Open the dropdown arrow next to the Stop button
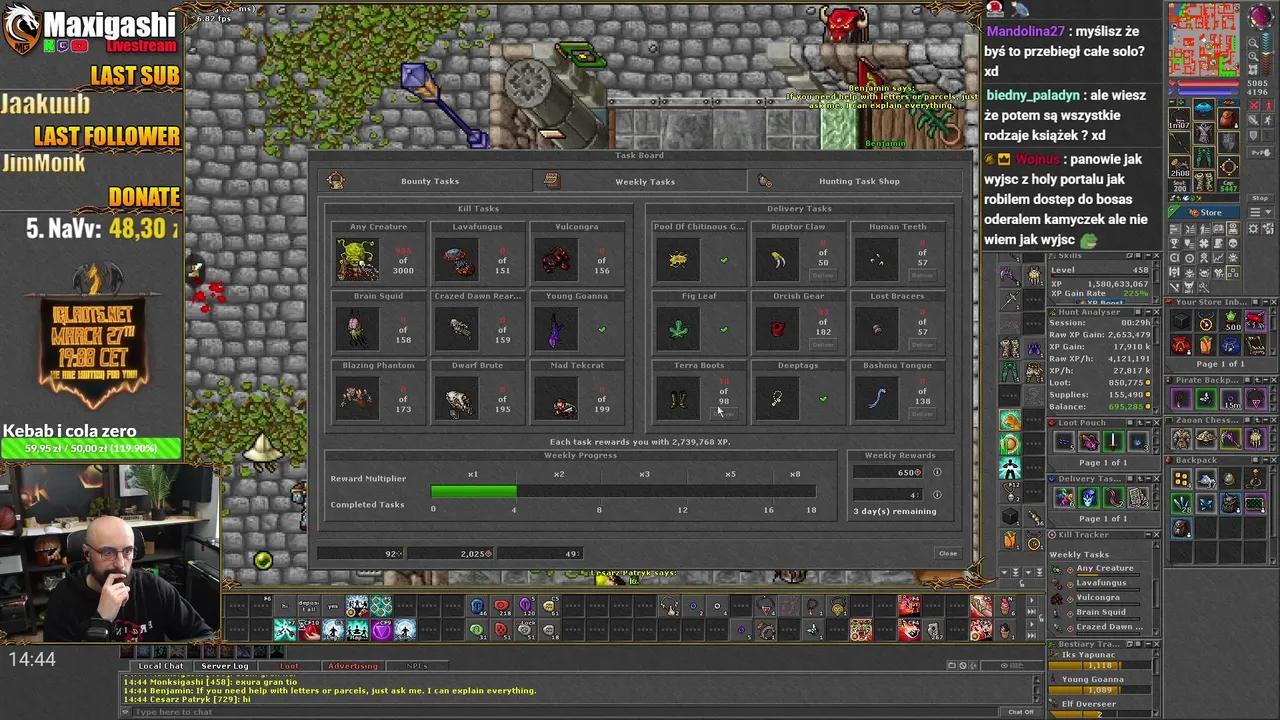 pyautogui.click(x=1268, y=211)
